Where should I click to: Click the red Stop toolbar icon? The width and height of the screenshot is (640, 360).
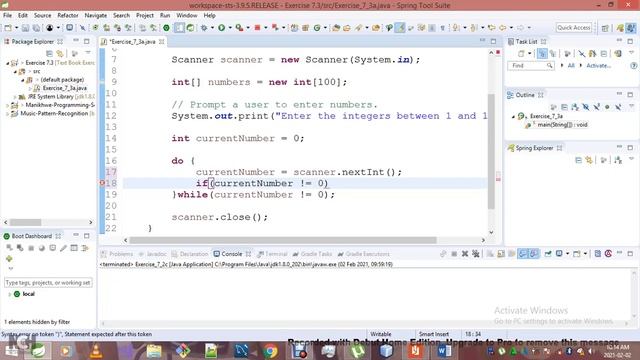(x=257, y=28)
